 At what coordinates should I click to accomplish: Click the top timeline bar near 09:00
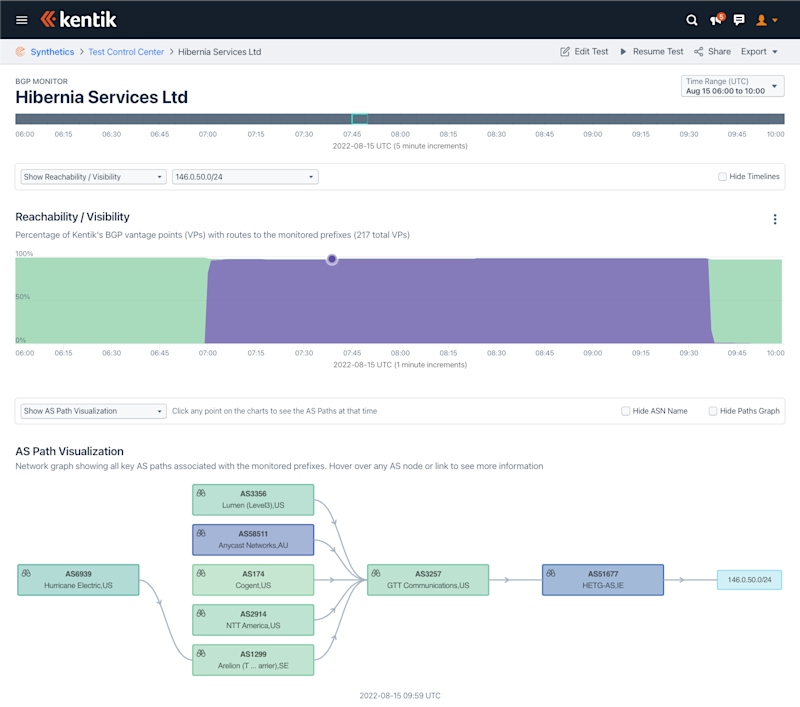tap(593, 119)
